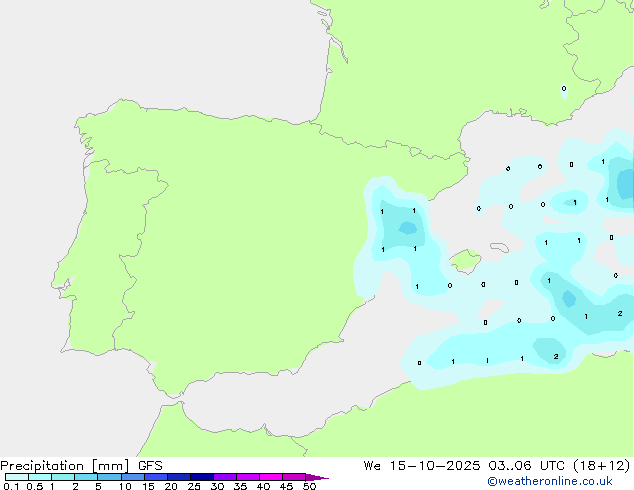Choose the 20–25 mm legend color swatch

pyautogui.click(x=179, y=477)
